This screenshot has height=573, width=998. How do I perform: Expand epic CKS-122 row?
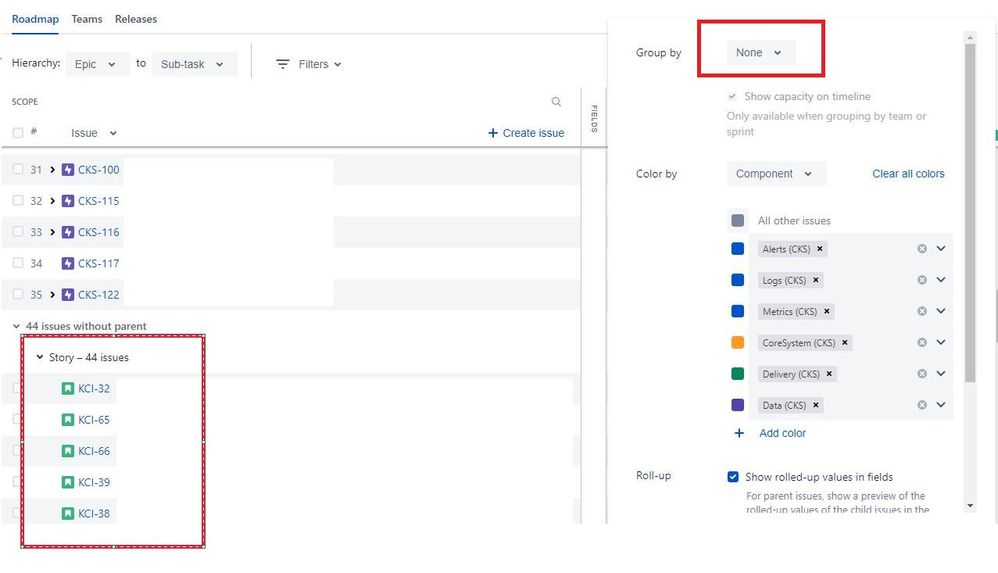(52, 295)
